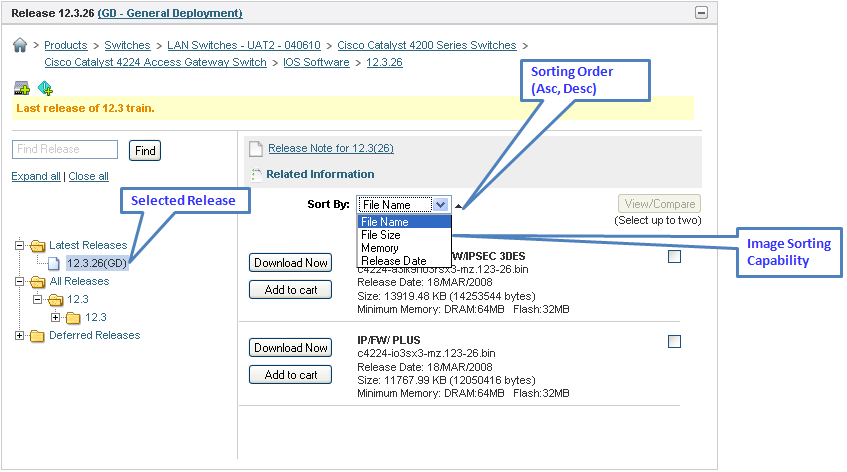Collapse the 12.3 node under All Releases
Screen dimensions: 847x472
click(37, 299)
